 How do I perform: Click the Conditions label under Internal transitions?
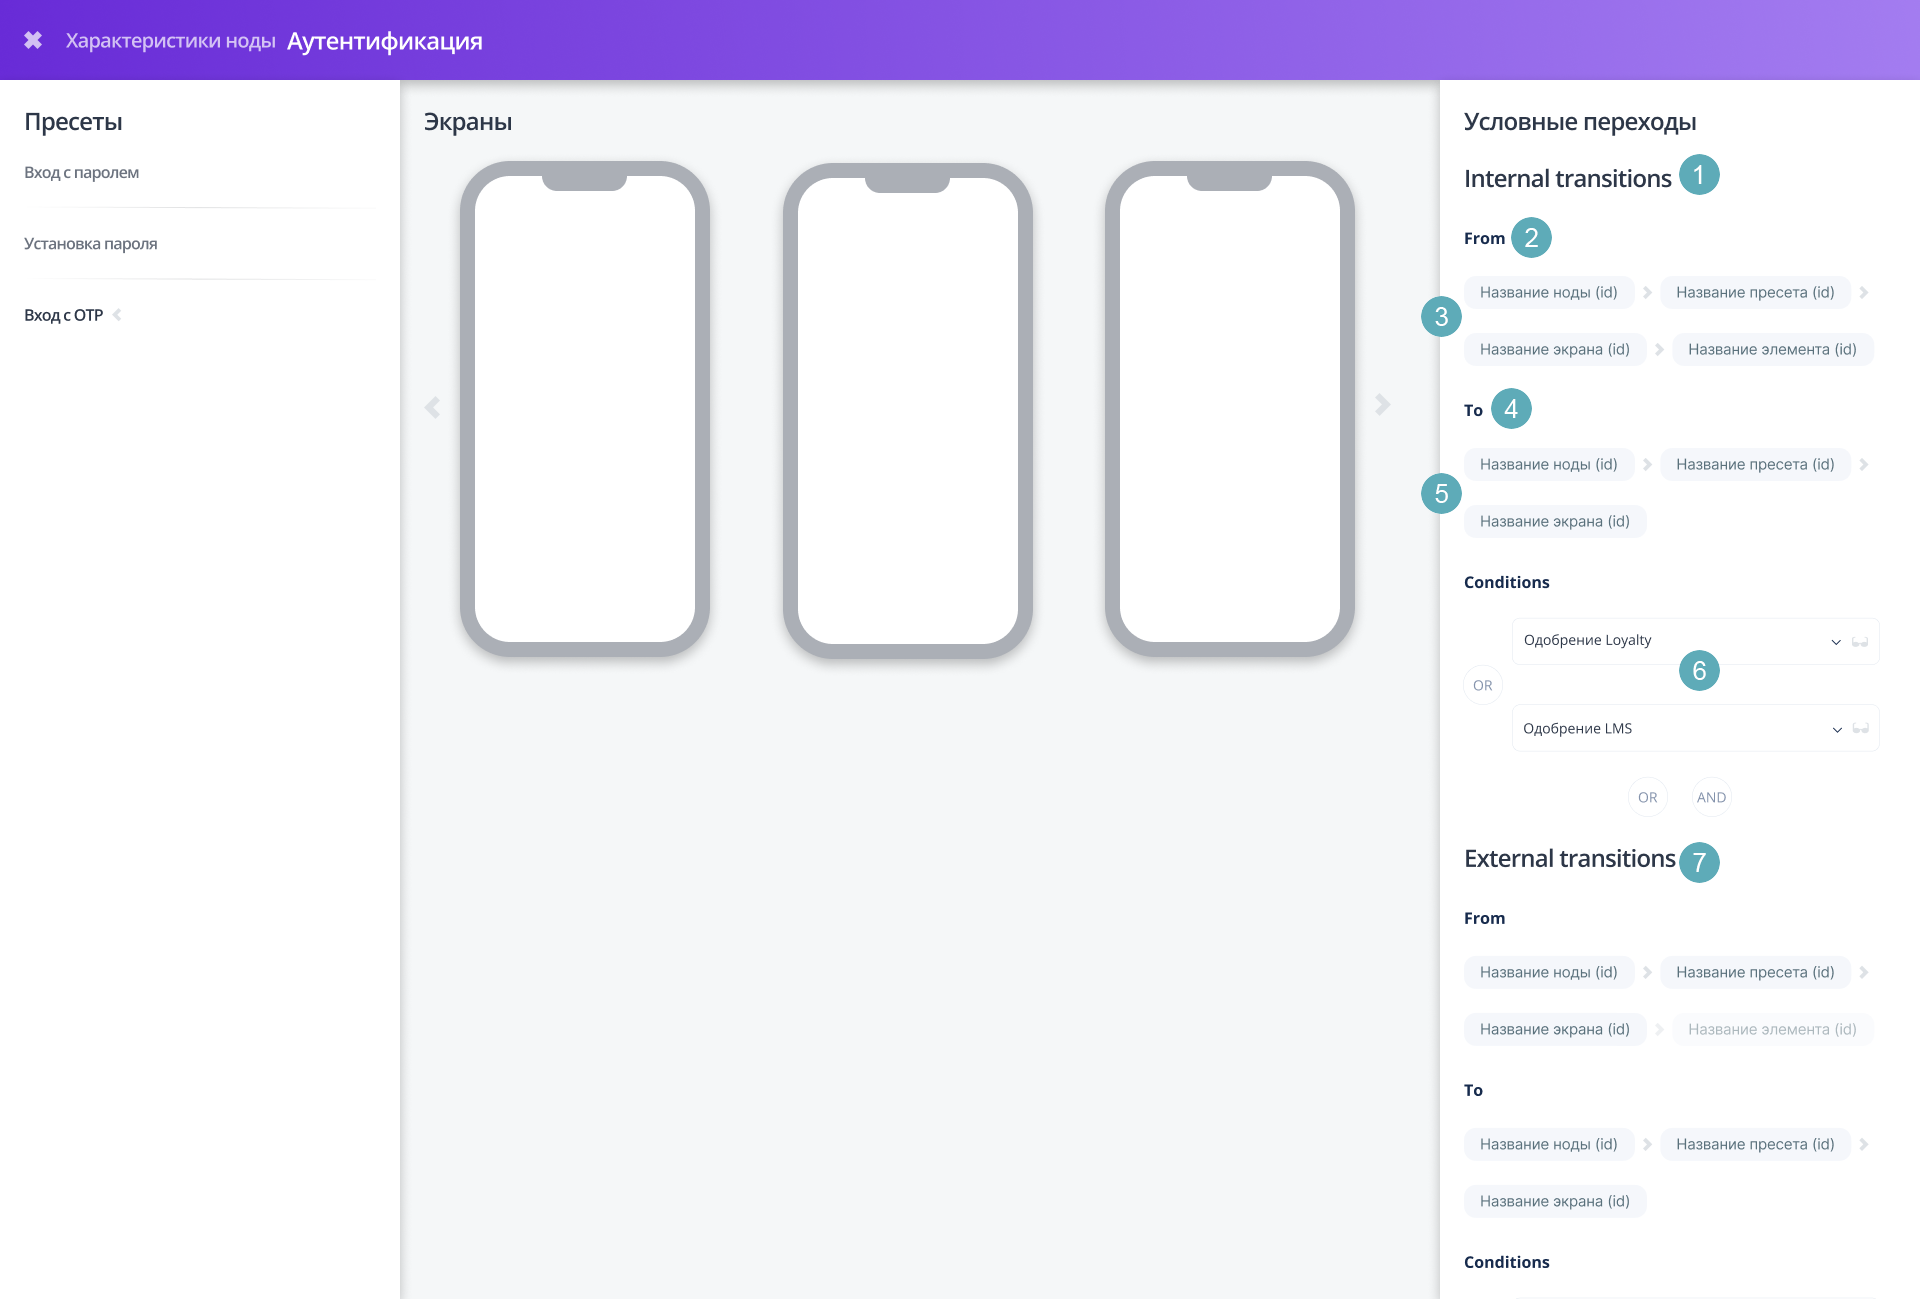1507,582
